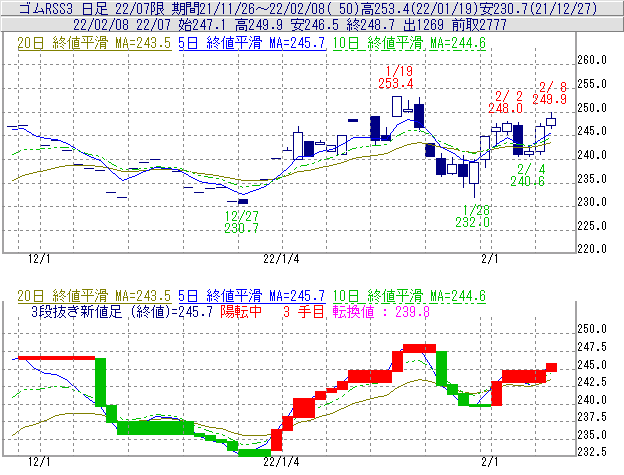Click the 10日 終値平滑 MA=244.6 label in lower chart
Viewport: 624px width, 475px height.
[409, 296]
